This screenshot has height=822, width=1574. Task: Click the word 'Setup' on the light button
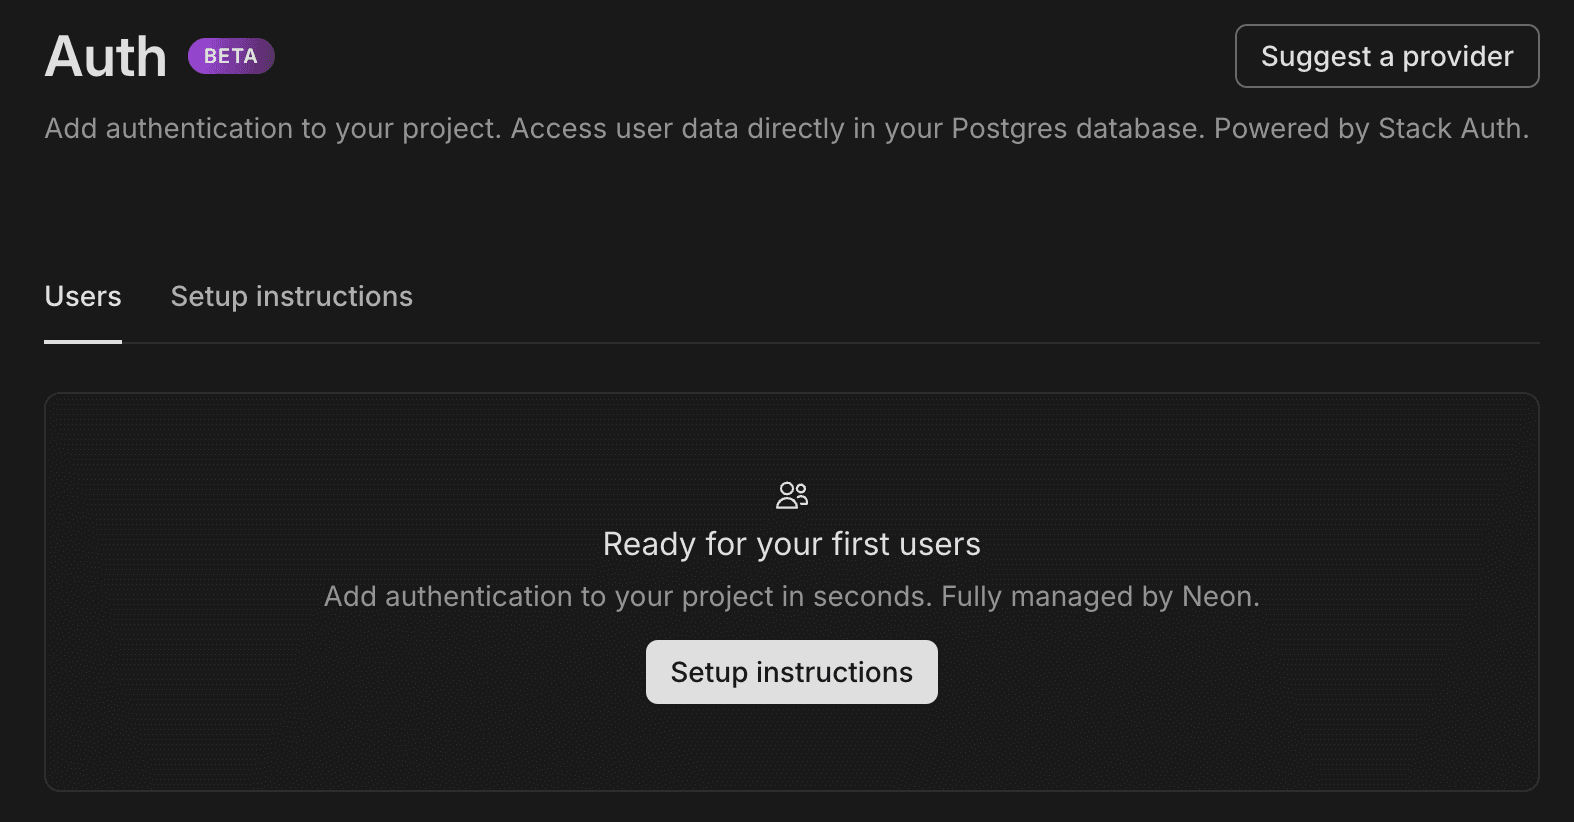708,672
